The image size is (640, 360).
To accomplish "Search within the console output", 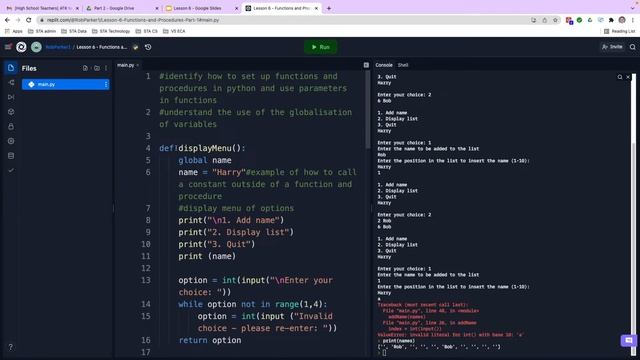I will [620, 77].
